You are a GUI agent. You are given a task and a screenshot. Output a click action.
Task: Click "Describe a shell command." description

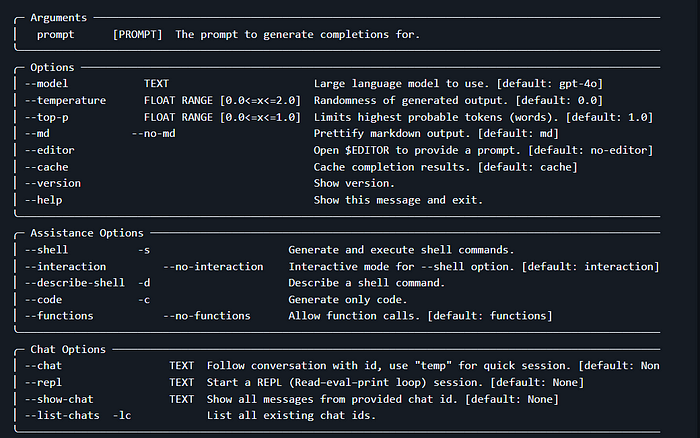[367, 283]
